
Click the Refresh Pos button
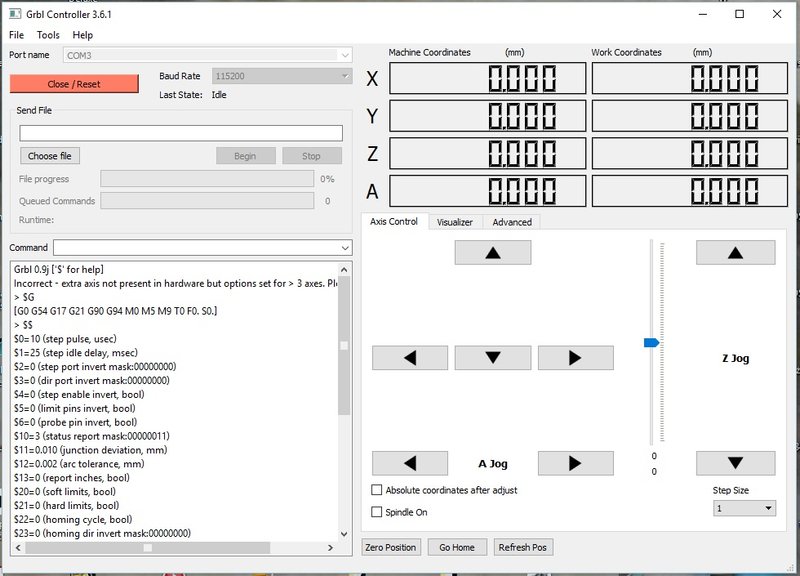[x=522, y=547]
